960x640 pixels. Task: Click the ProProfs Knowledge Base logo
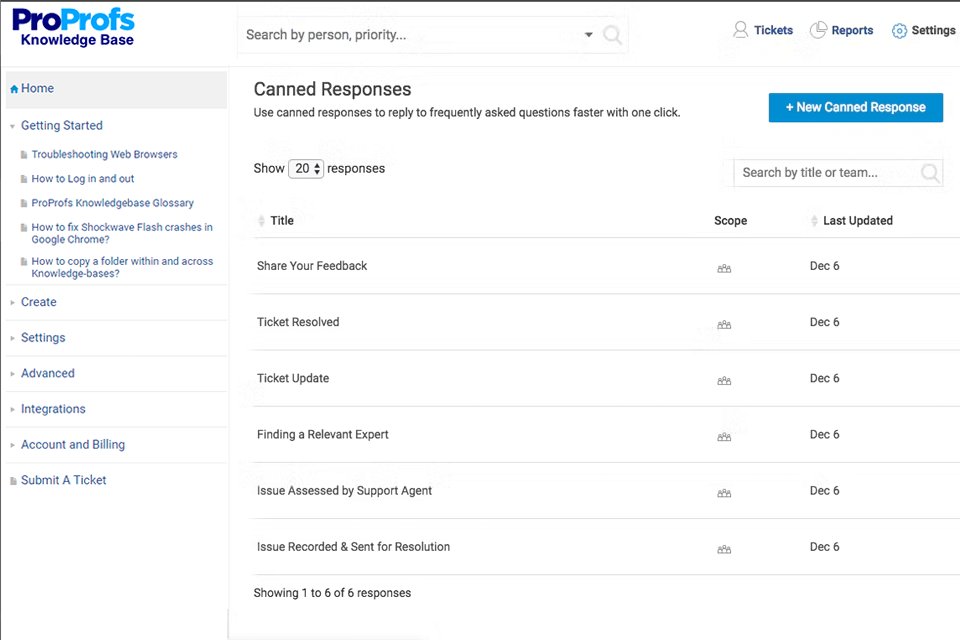73,28
